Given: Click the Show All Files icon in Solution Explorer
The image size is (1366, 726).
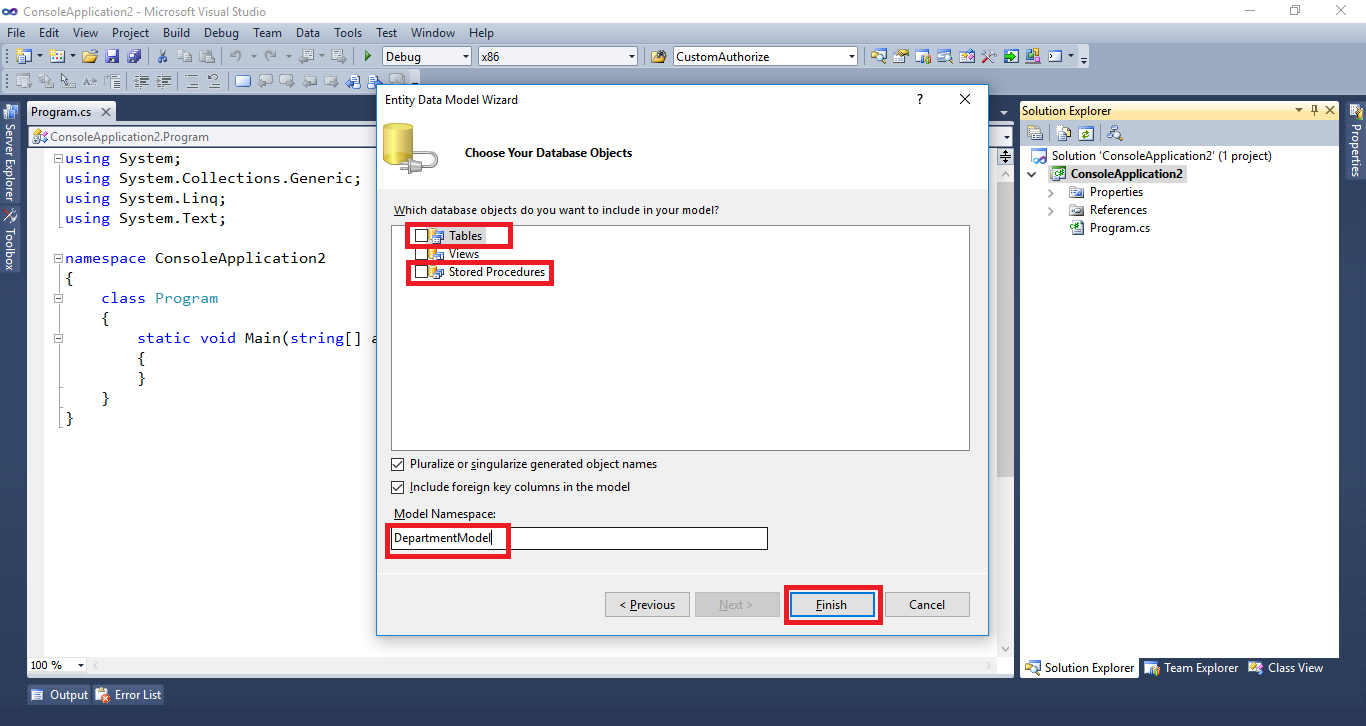Looking at the screenshot, I should (1063, 132).
